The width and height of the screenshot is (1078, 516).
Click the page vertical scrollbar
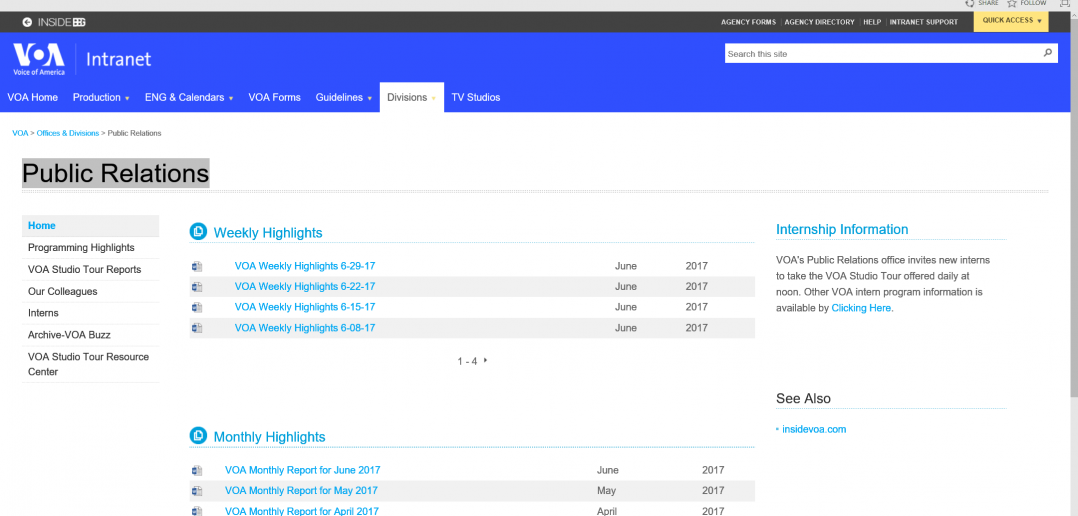point(1074,206)
